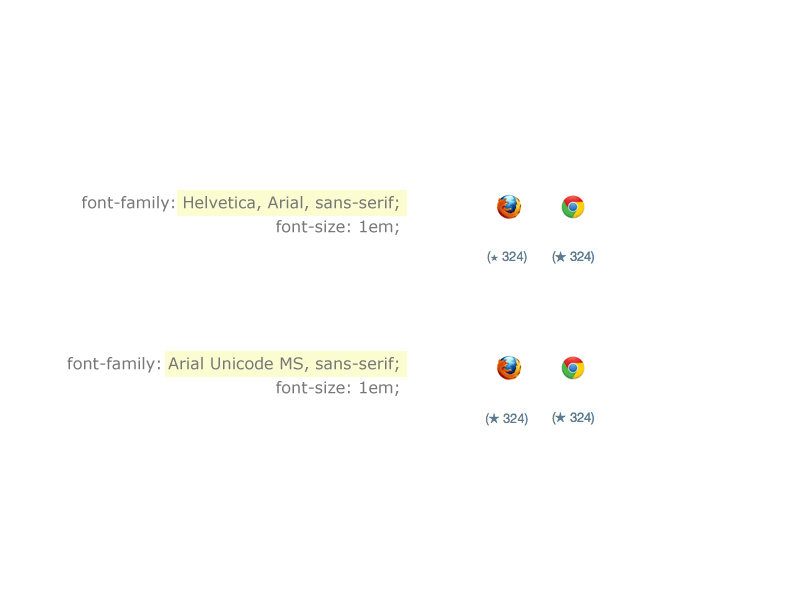
Task: Click the star glyph under the lower Firefox icon
Action: click(x=493, y=419)
